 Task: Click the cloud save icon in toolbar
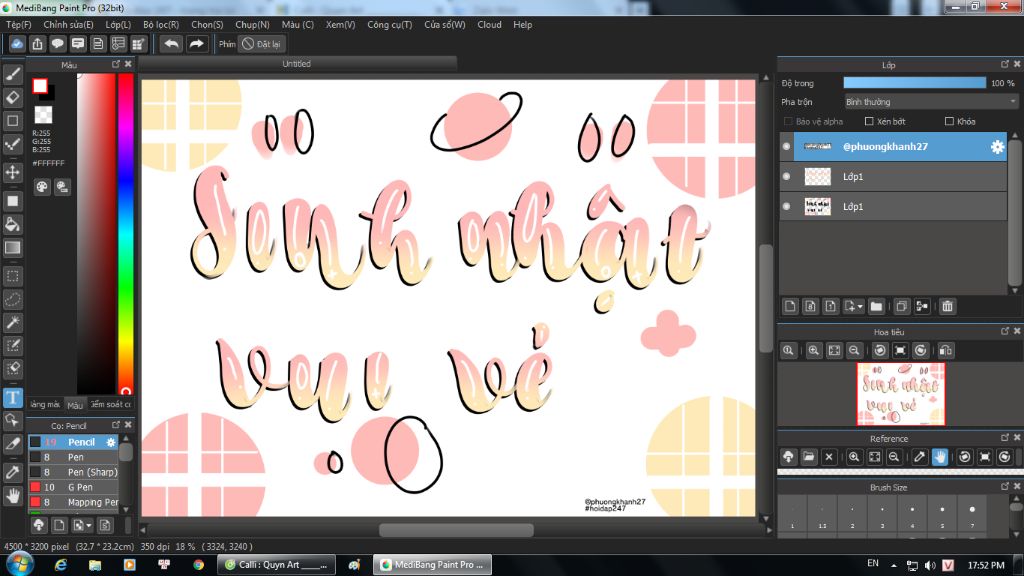pyautogui.click(x=17, y=44)
